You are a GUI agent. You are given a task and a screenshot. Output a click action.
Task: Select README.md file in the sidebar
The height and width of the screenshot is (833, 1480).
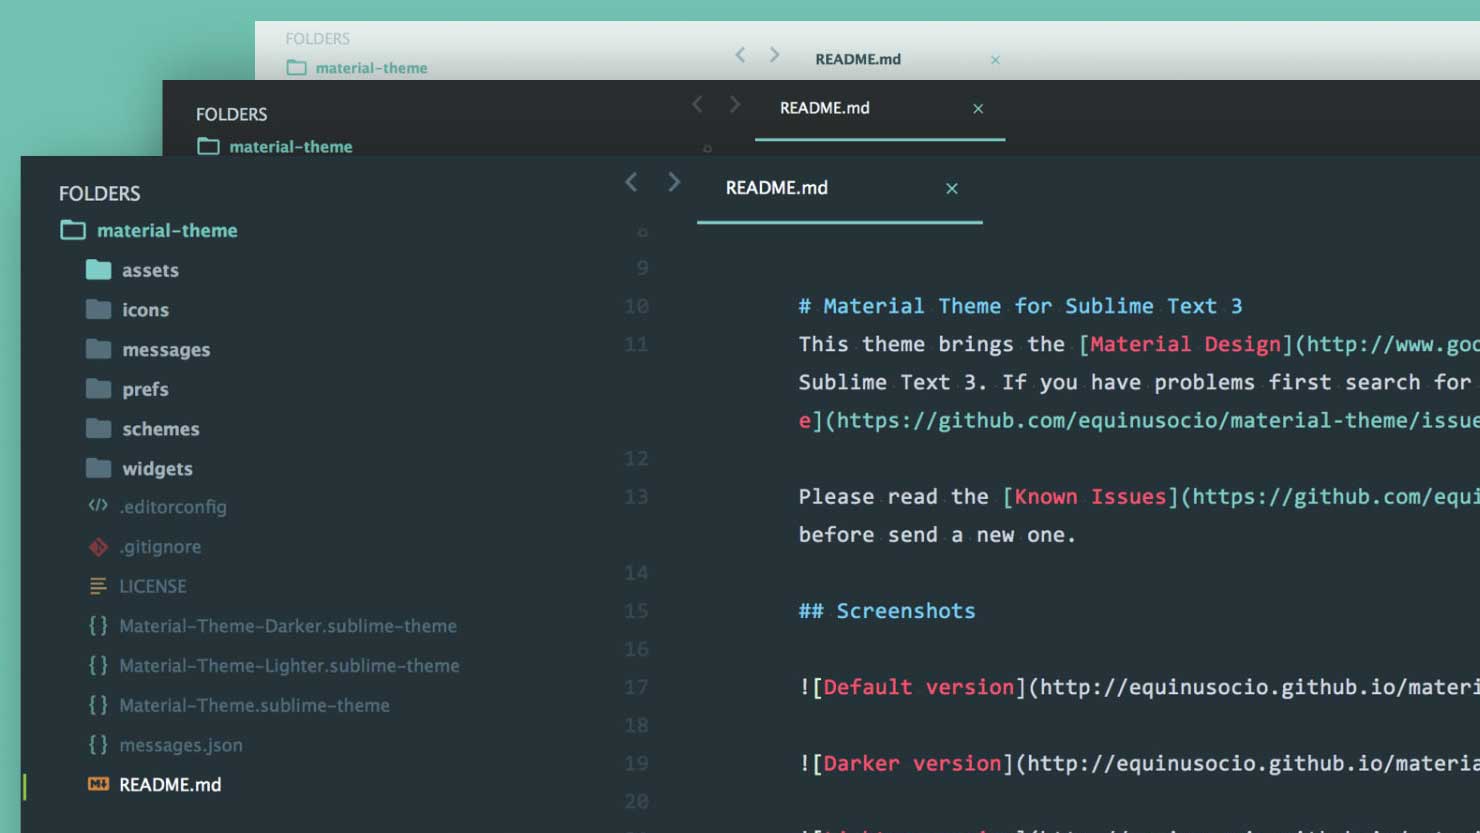[x=170, y=785]
